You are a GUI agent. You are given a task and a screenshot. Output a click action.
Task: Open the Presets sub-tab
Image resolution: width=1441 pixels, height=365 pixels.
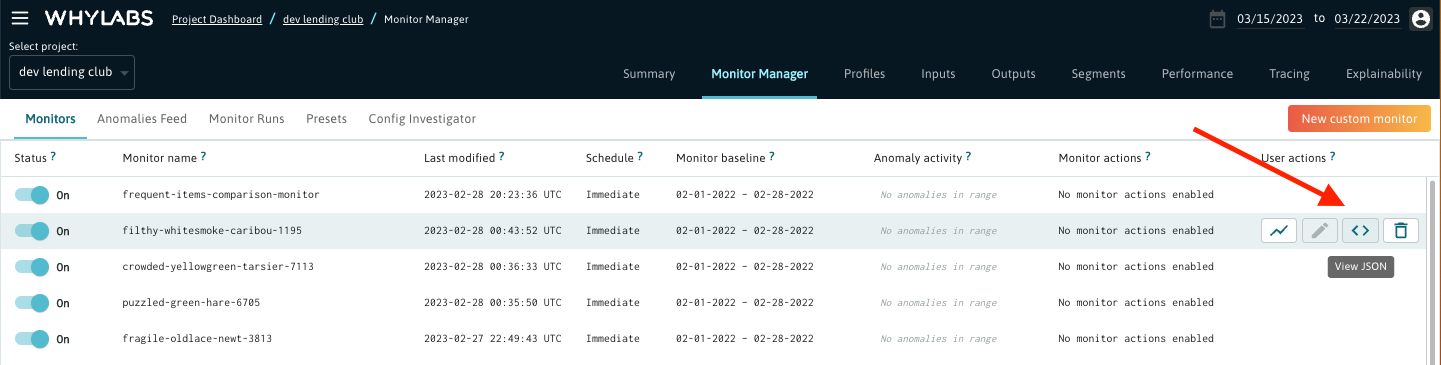[x=326, y=119]
